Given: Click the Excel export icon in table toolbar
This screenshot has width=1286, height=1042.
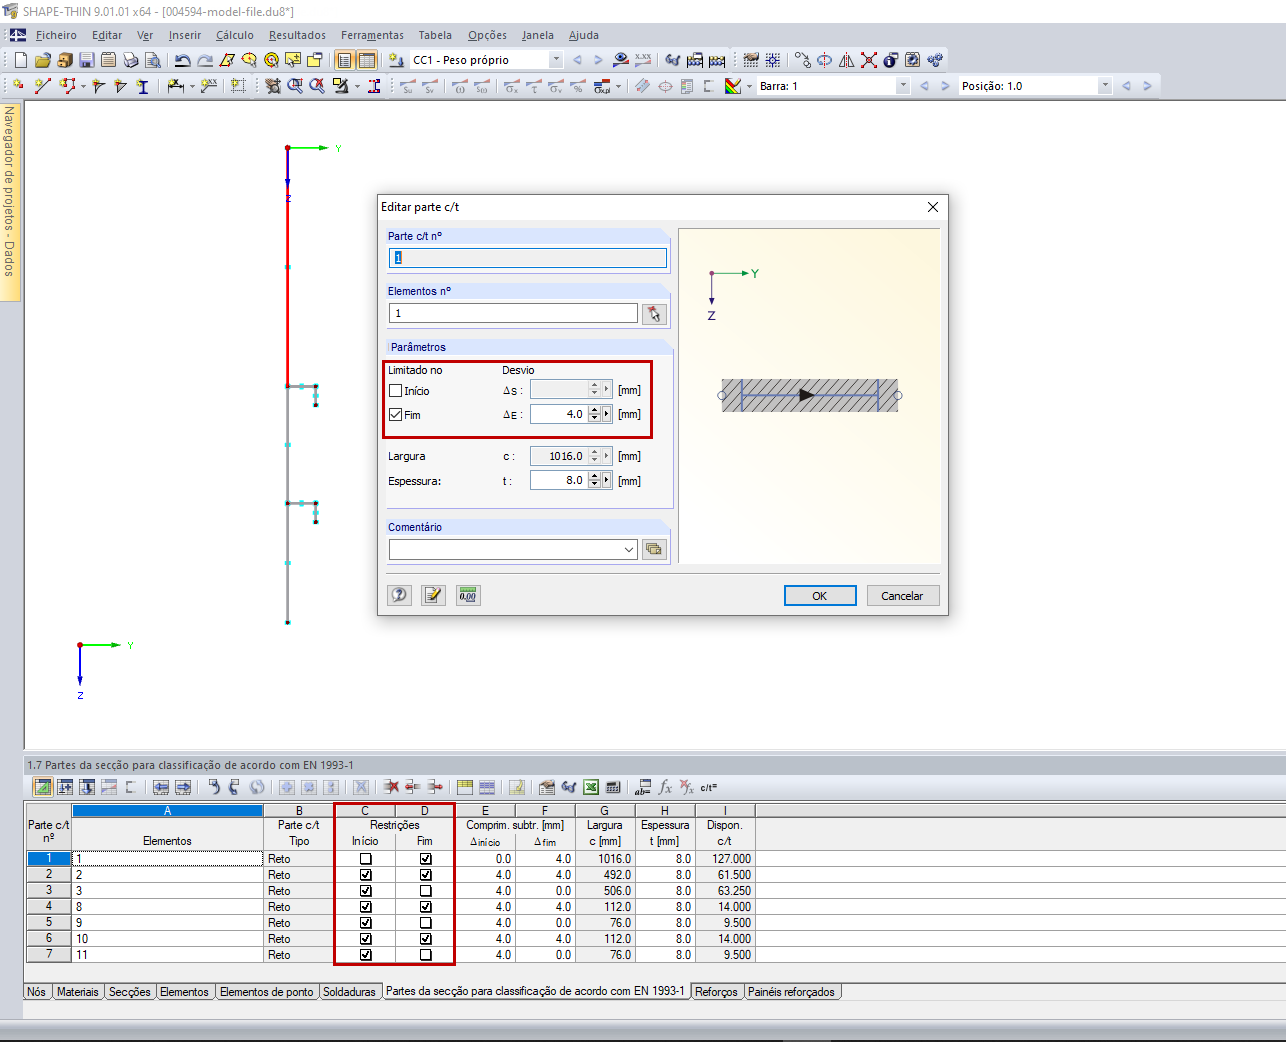Looking at the screenshot, I should click(591, 787).
